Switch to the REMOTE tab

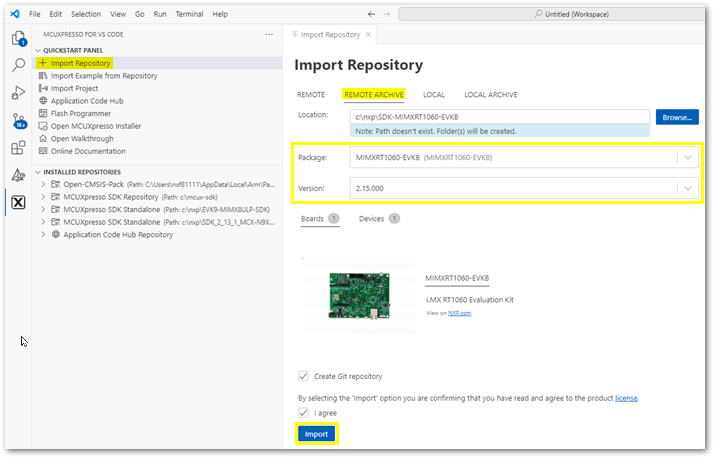pos(311,95)
